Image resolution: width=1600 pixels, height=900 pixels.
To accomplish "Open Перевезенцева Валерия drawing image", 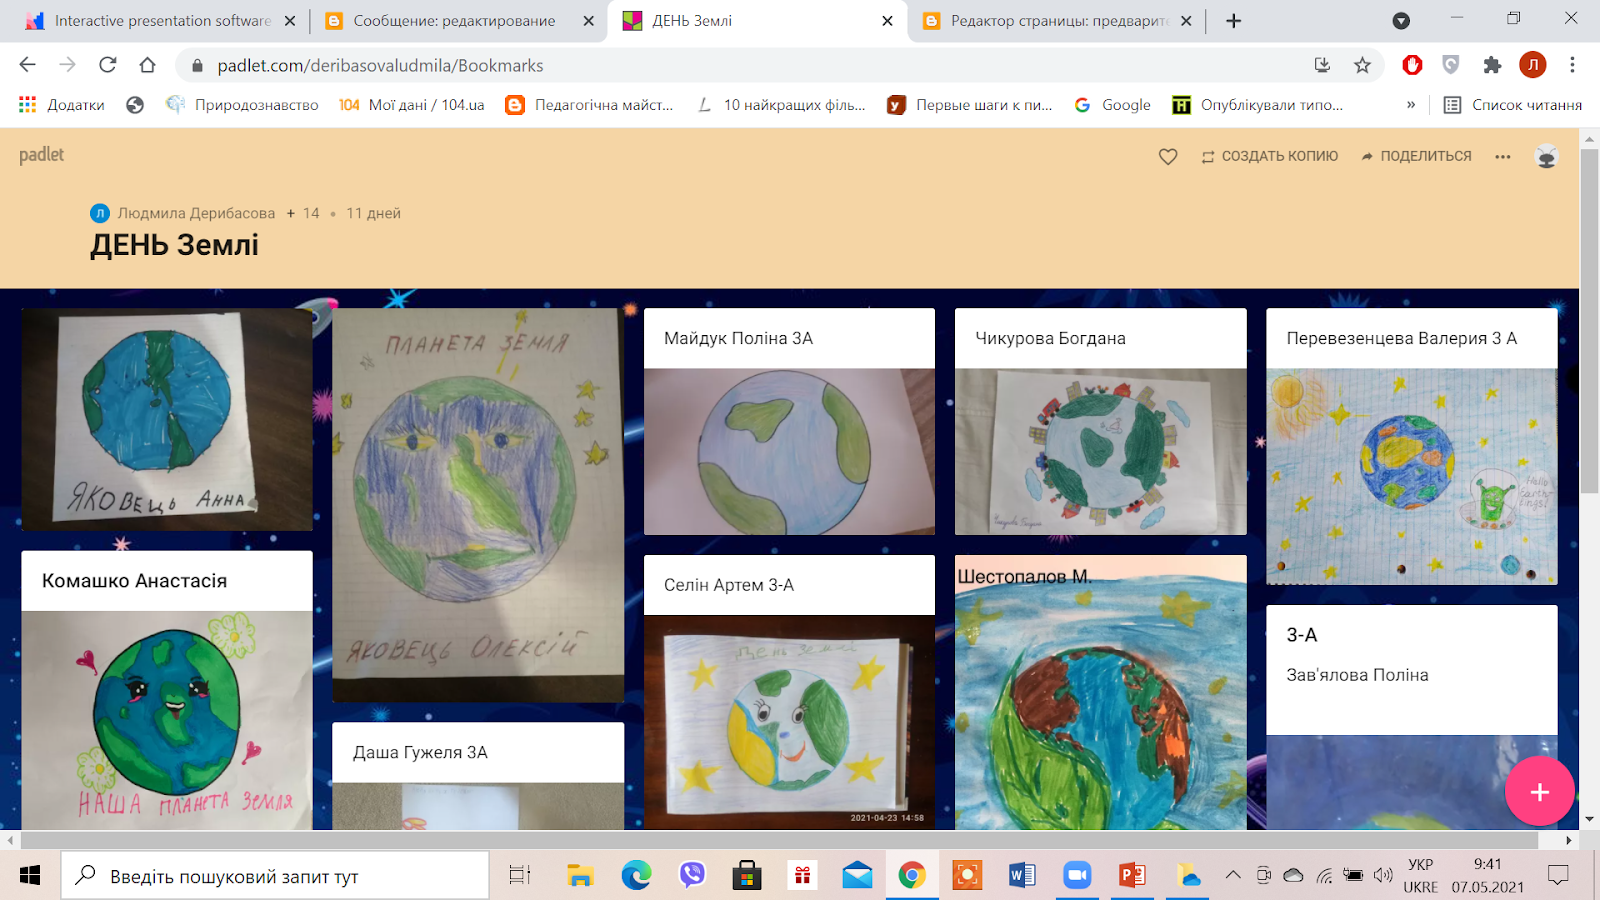I will click(x=1411, y=477).
